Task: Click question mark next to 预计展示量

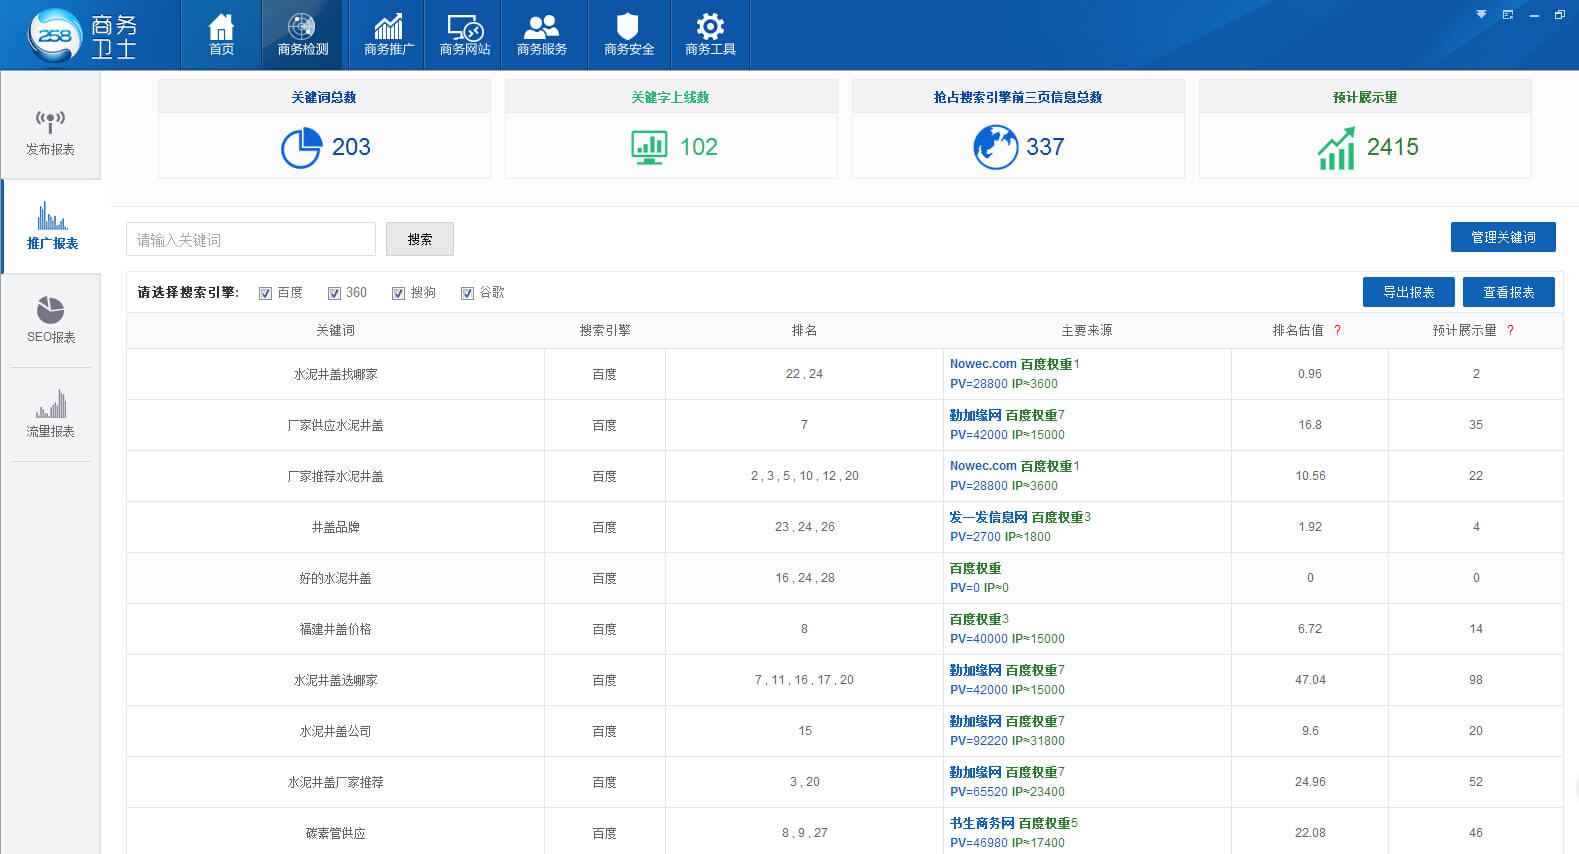Action: tap(1510, 331)
